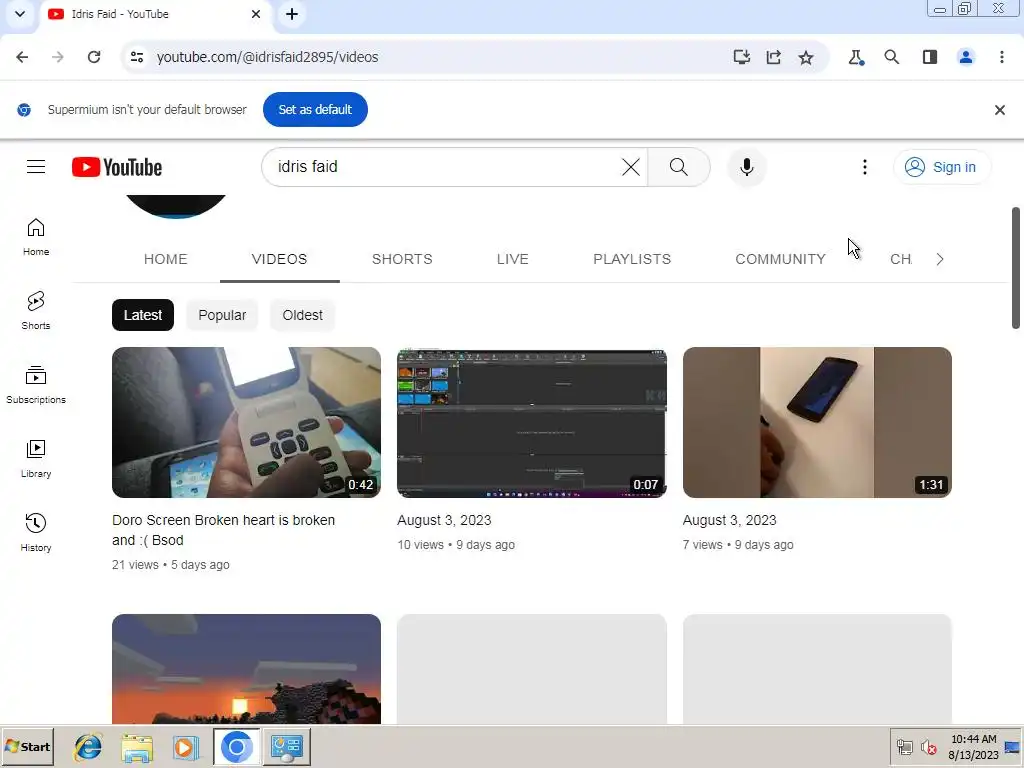This screenshot has height=768, width=1024.
Task: Click the address bar URL
Action: 267,57
